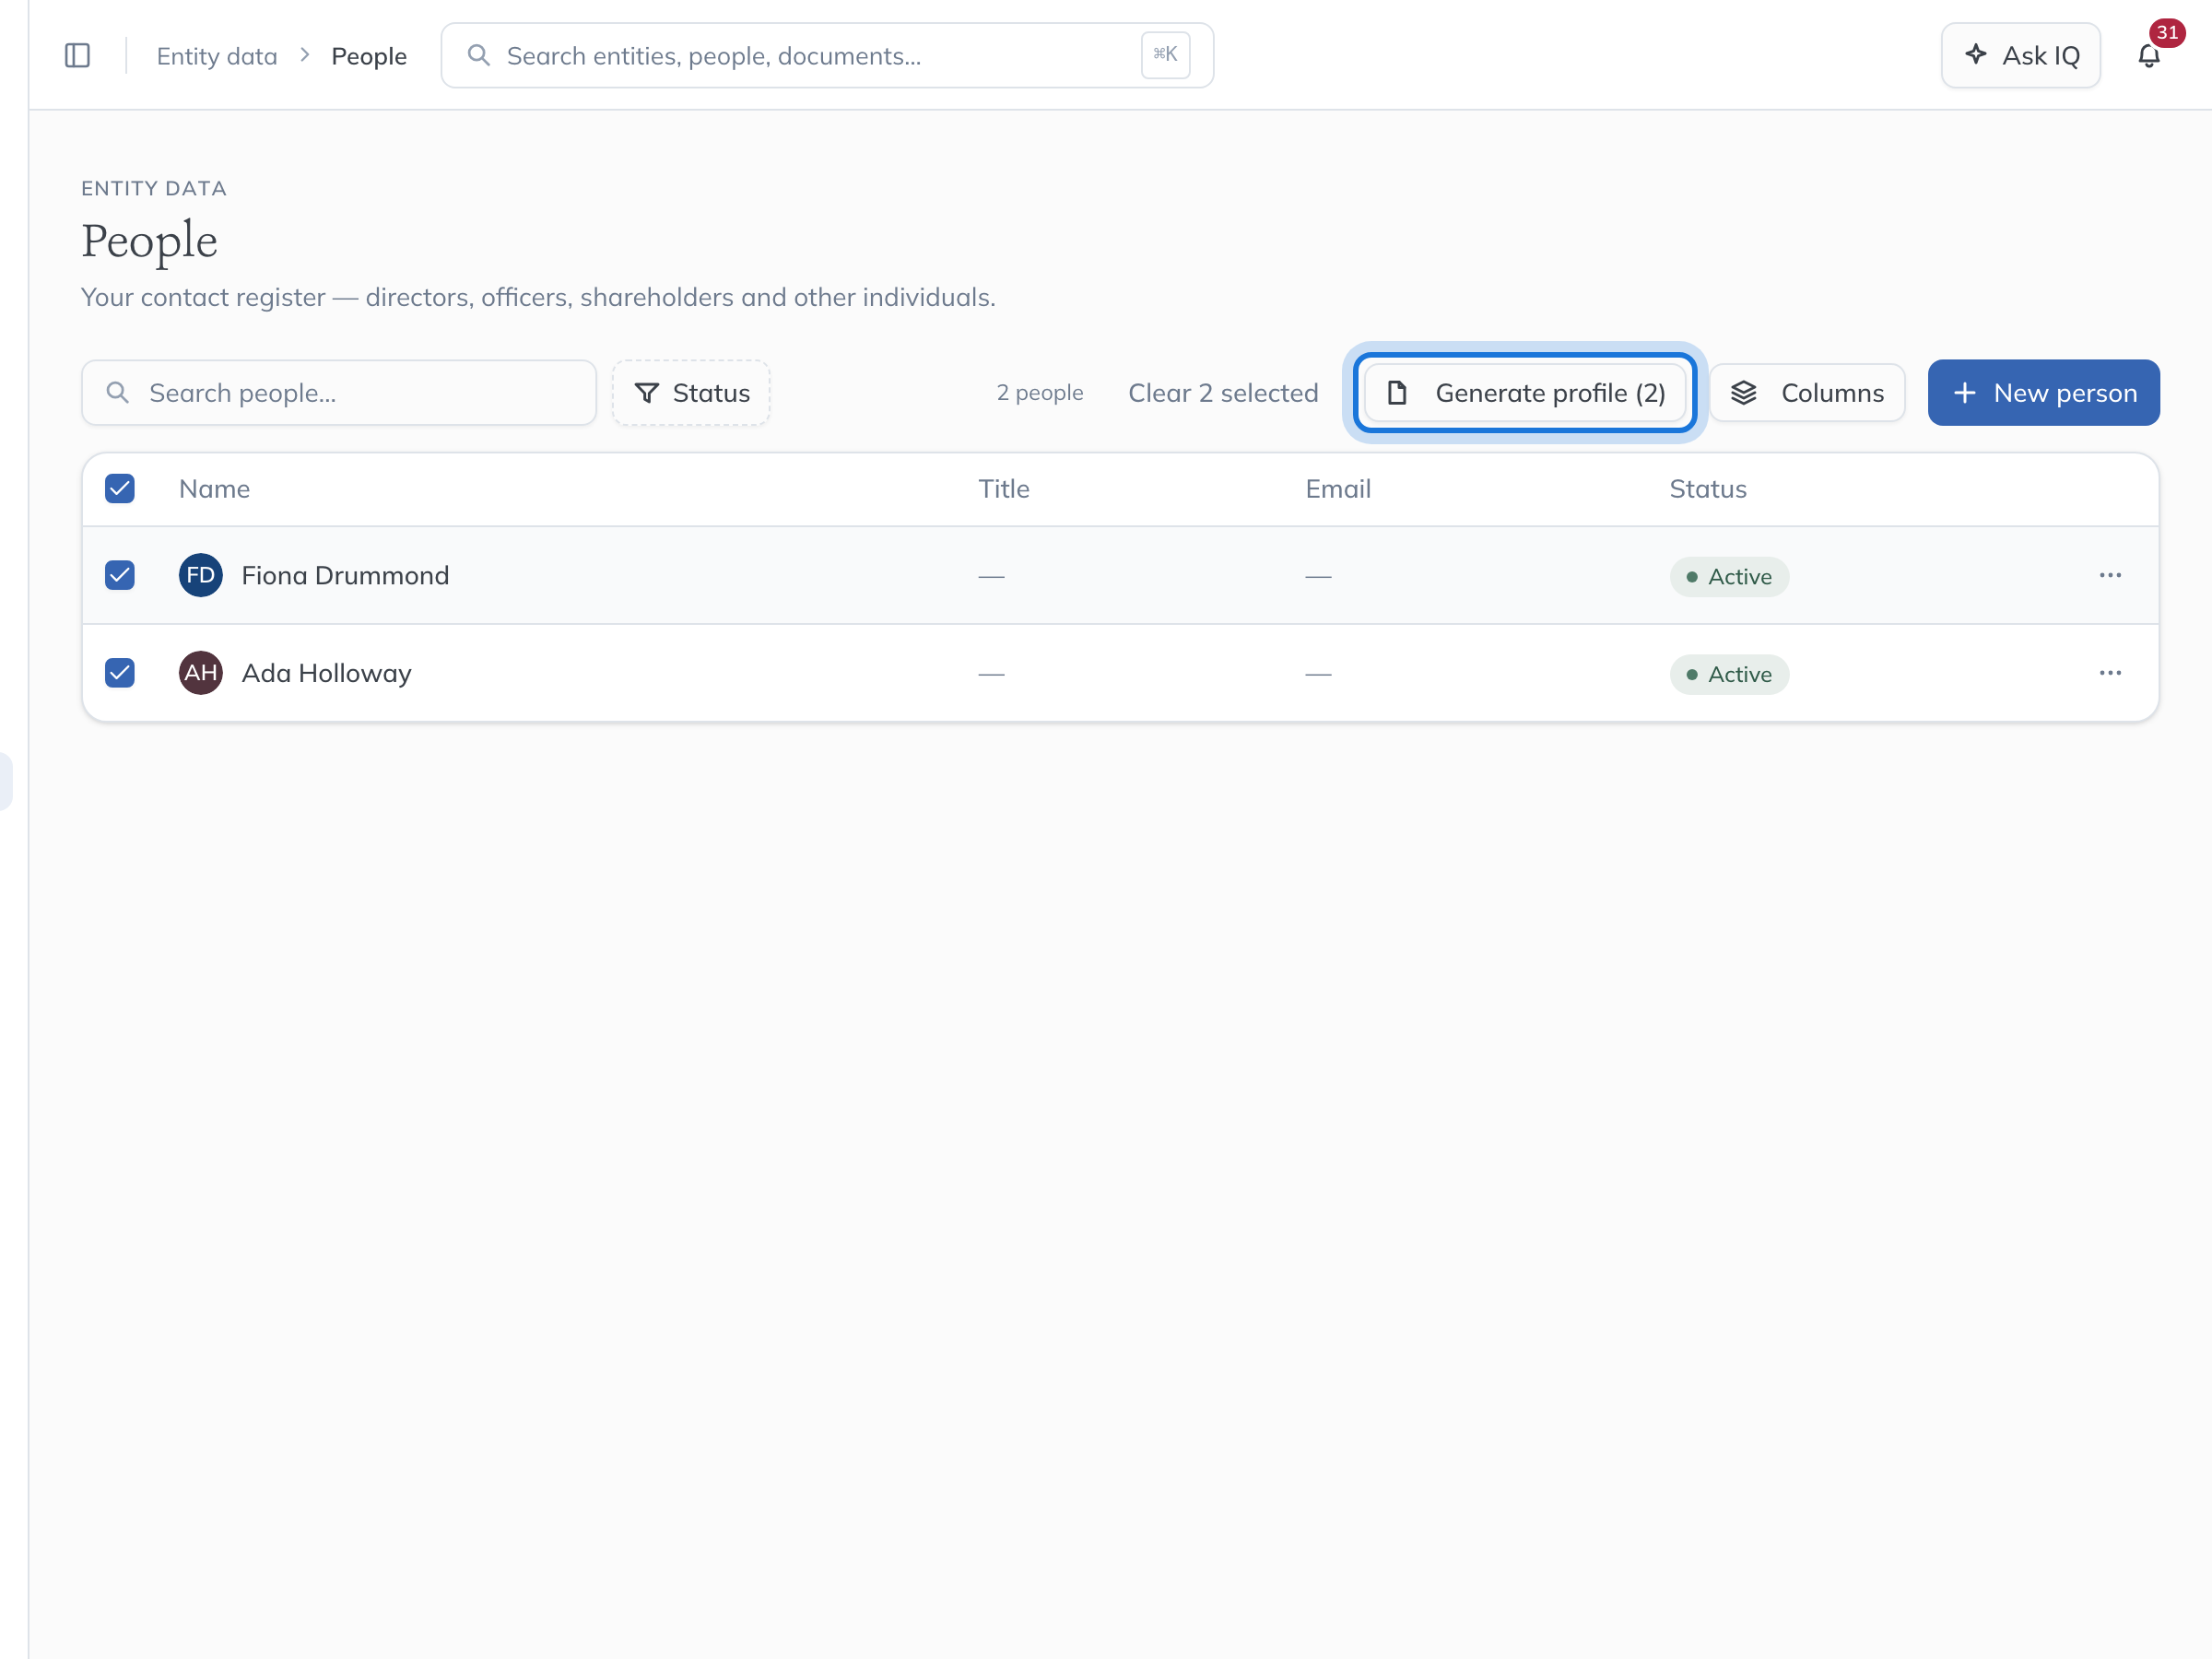Click the Ask IQ sparkle icon
This screenshot has width=2212, height=1659.
click(x=1975, y=54)
